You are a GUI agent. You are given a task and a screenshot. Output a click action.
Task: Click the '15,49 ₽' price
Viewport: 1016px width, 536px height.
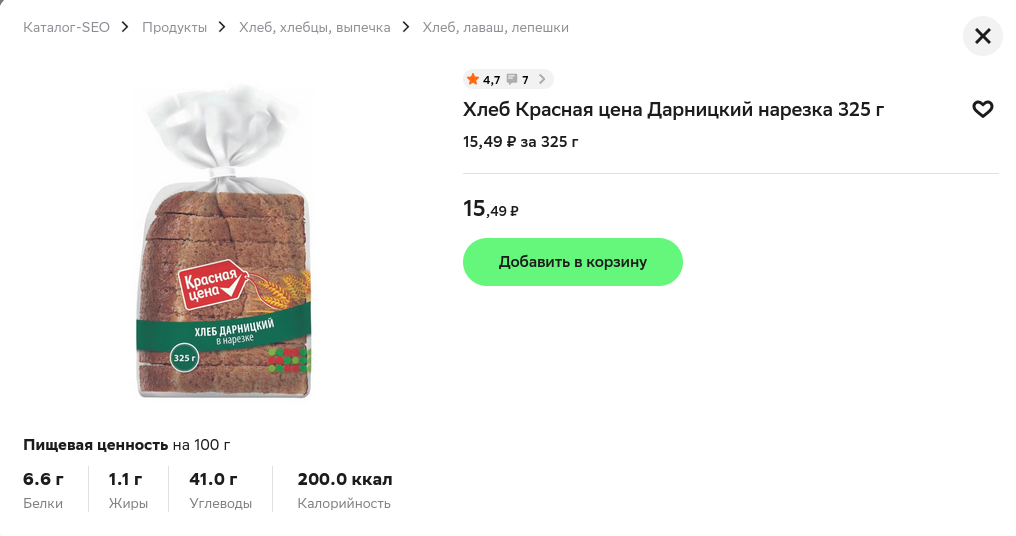tap(491, 209)
